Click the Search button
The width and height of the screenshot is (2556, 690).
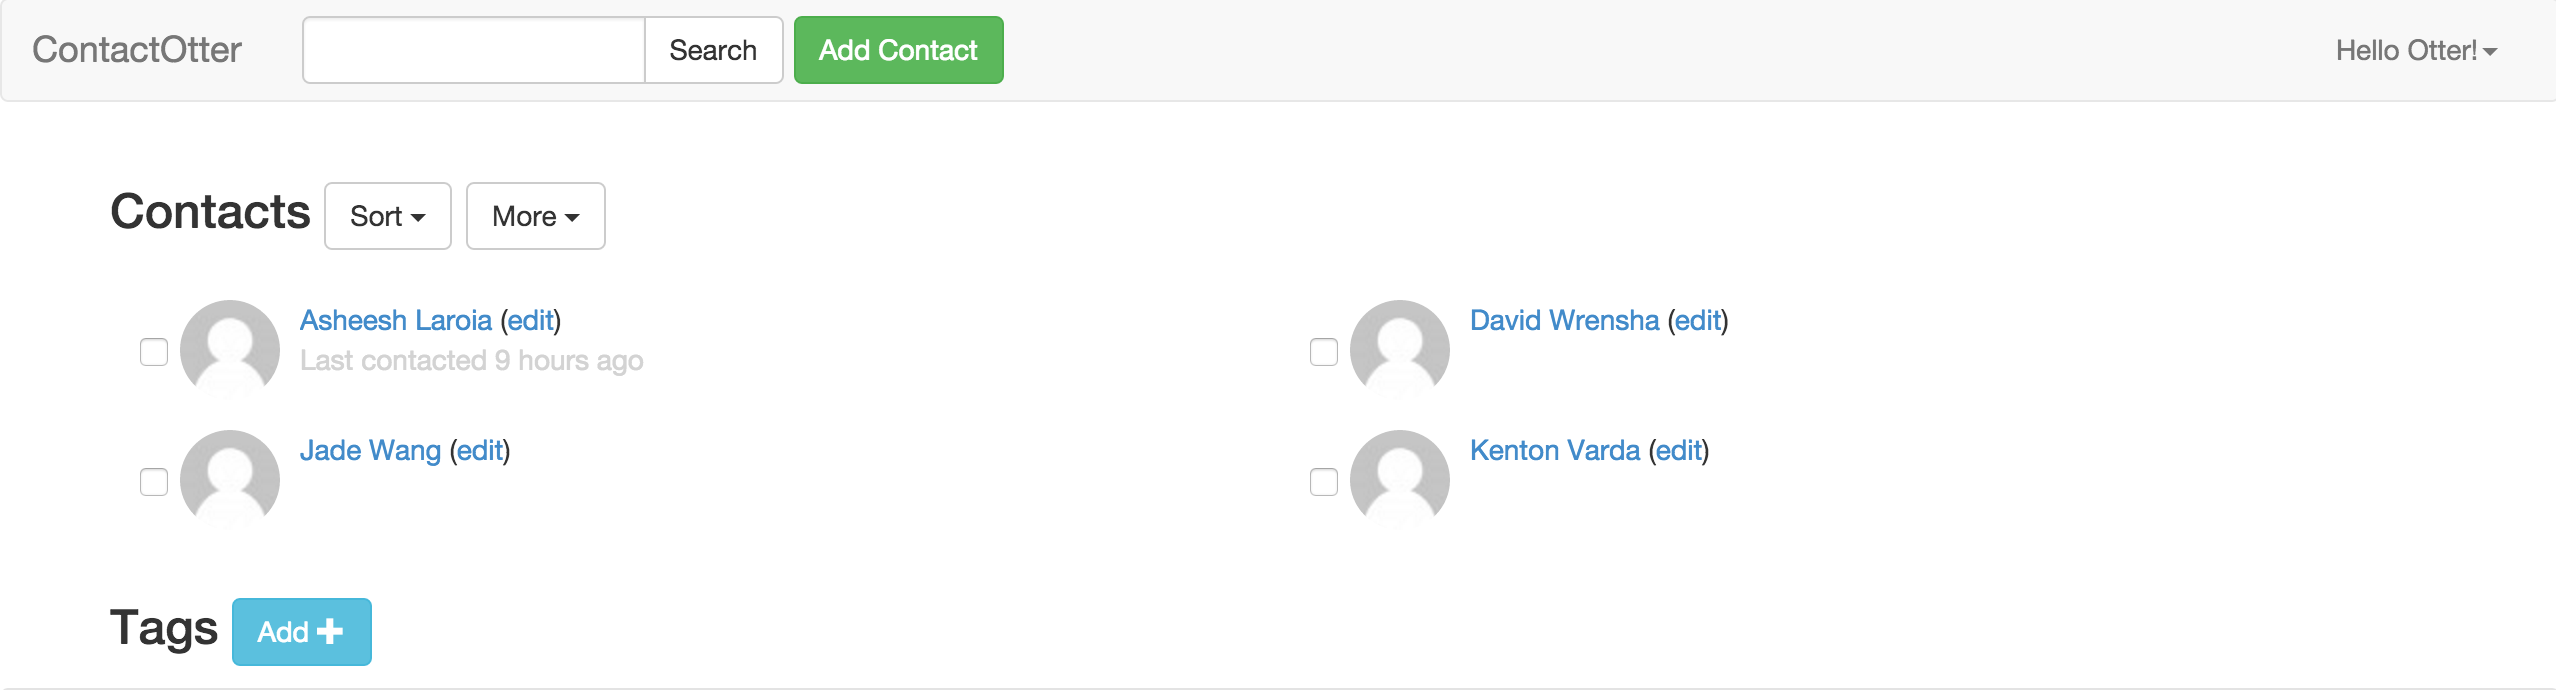[713, 50]
